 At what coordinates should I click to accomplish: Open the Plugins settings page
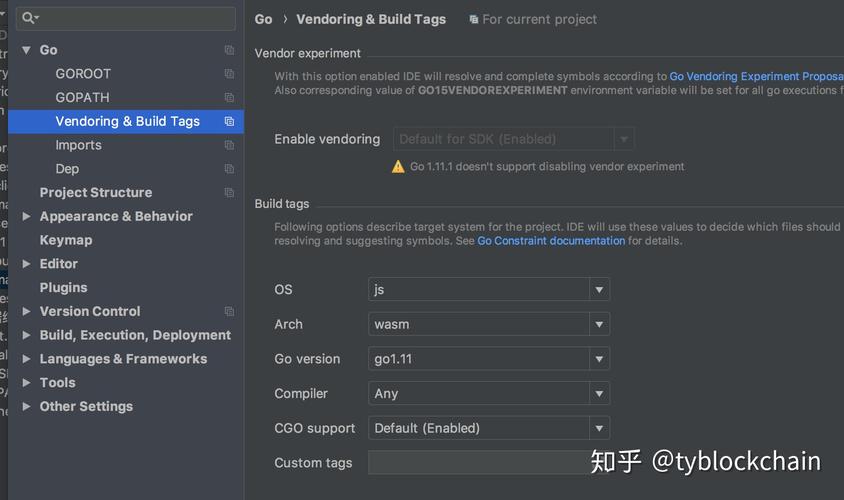click(x=64, y=287)
